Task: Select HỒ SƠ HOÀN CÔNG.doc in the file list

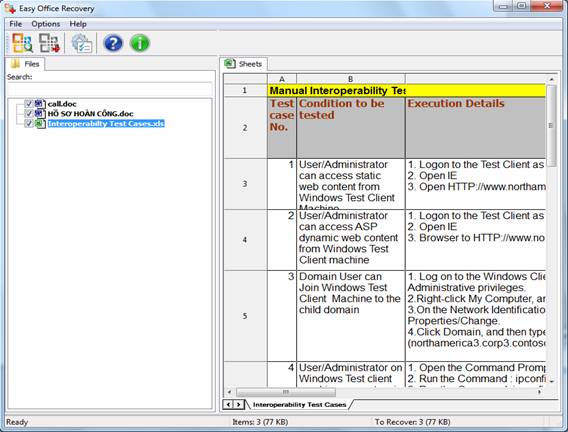Action: point(90,114)
